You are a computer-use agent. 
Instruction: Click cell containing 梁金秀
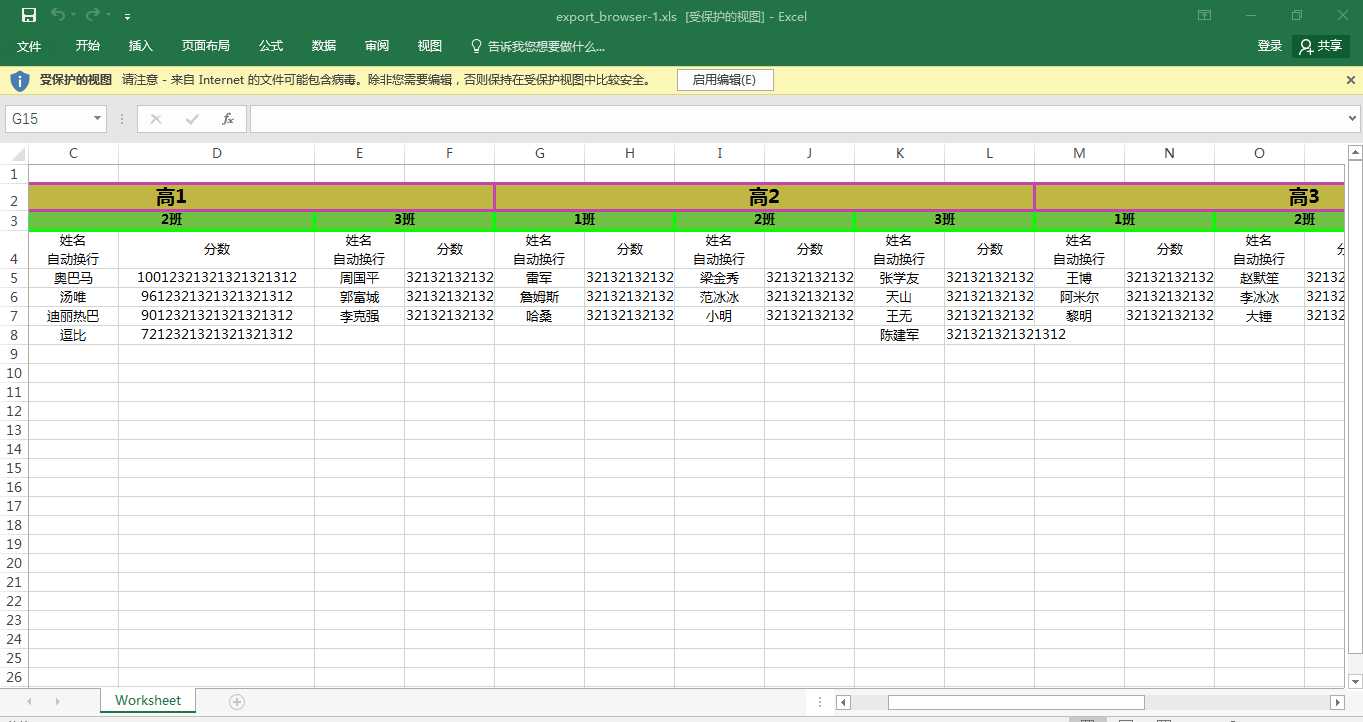(719, 278)
